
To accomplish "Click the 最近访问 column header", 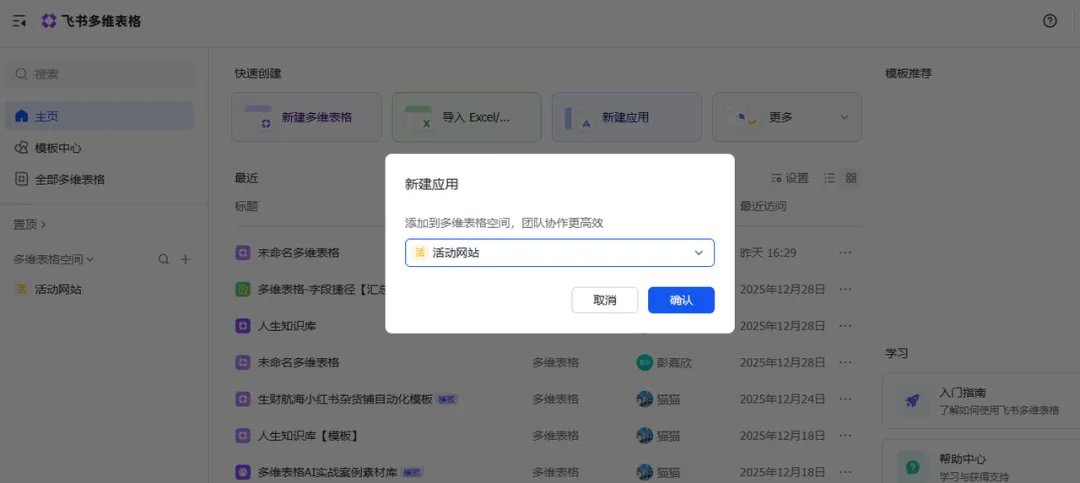I will pyautogui.click(x=763, y=206).
